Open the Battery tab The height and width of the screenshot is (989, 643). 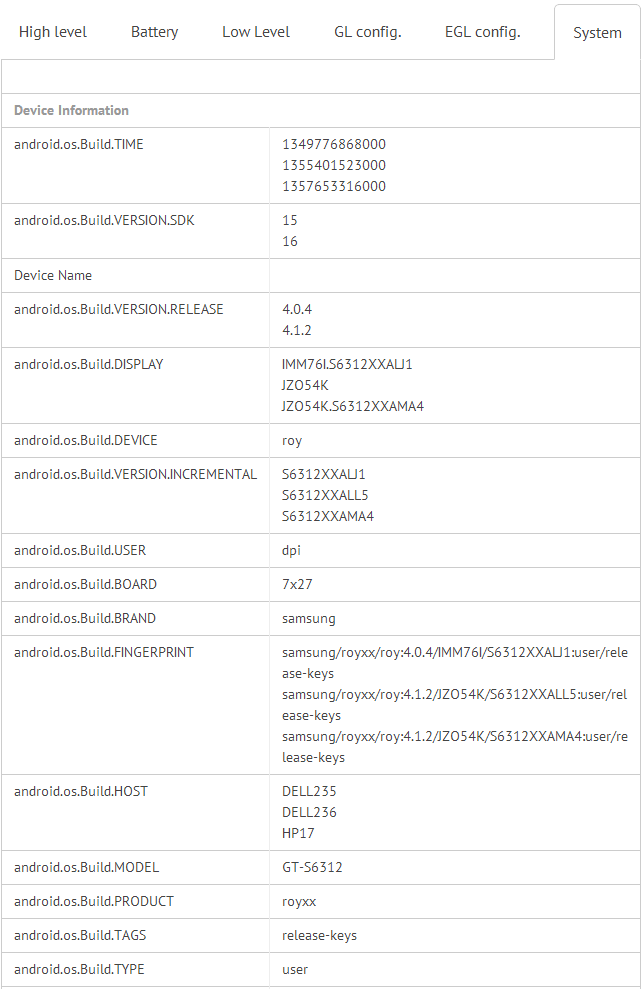155,32
